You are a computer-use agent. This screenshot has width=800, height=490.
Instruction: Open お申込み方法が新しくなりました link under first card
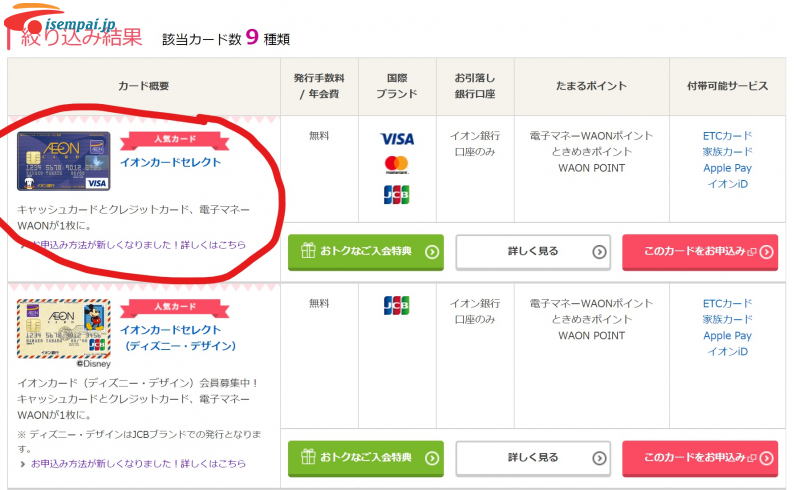(x=138, y=245)
